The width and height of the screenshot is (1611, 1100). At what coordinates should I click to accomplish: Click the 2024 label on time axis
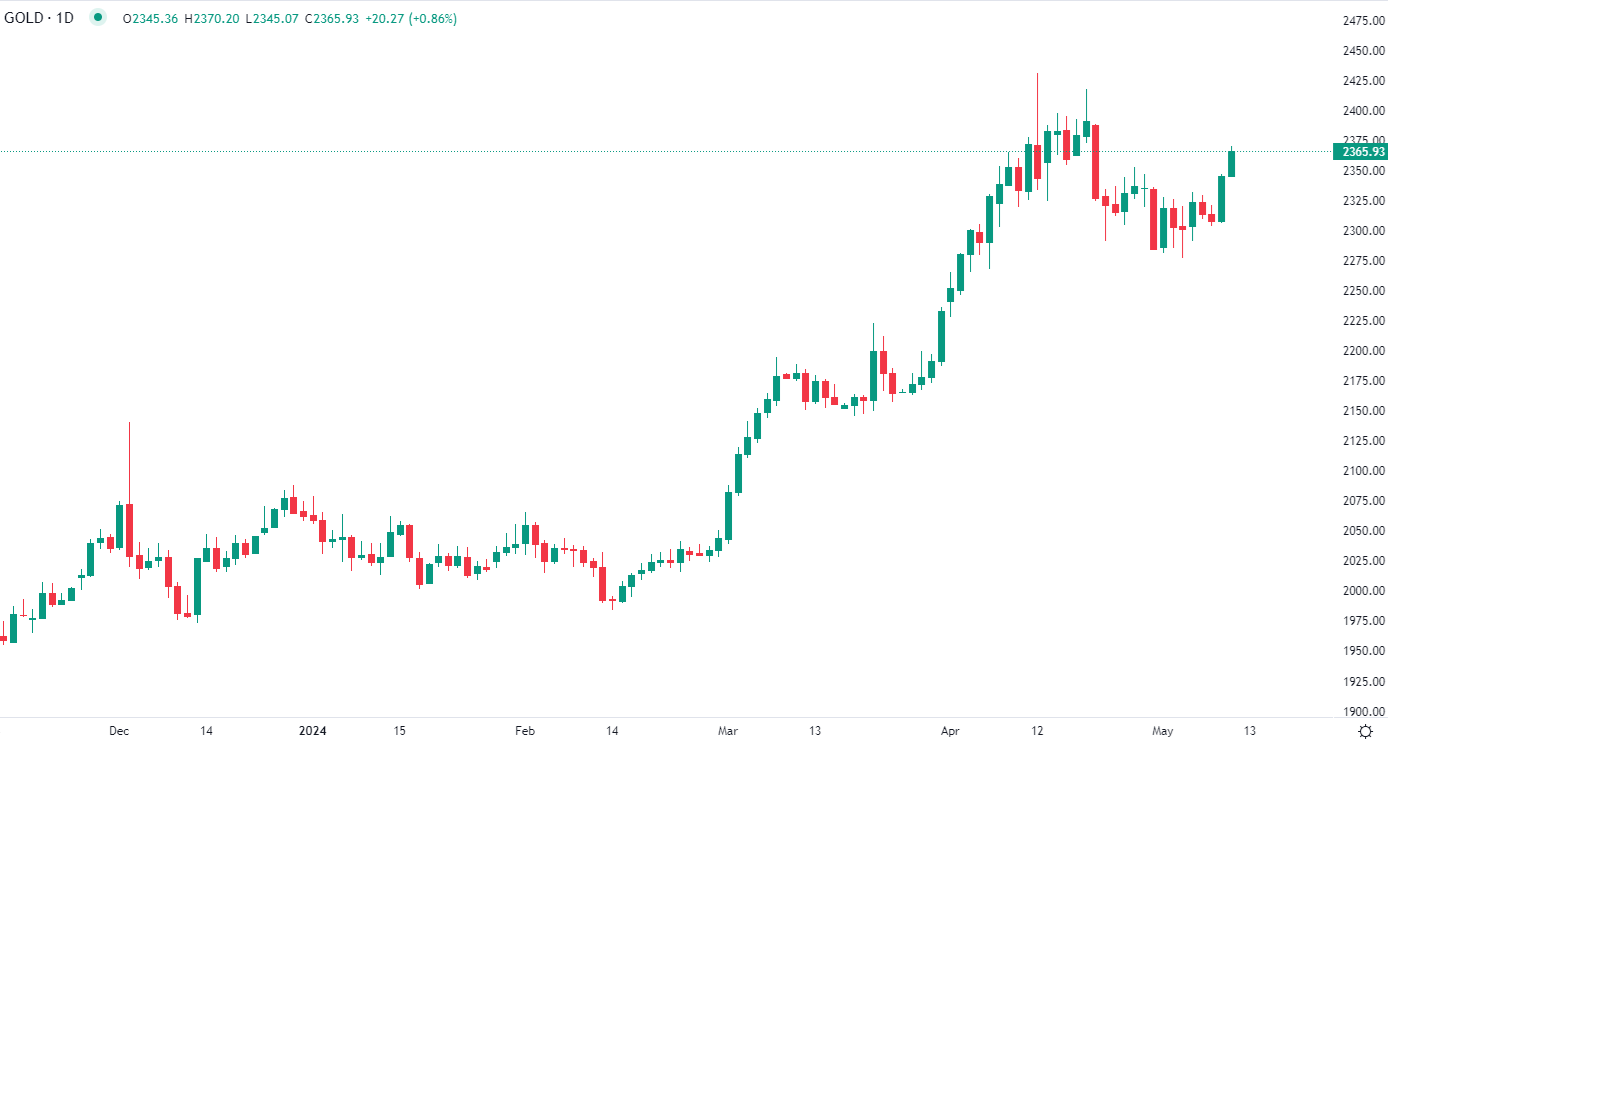(x=313, y=731)
